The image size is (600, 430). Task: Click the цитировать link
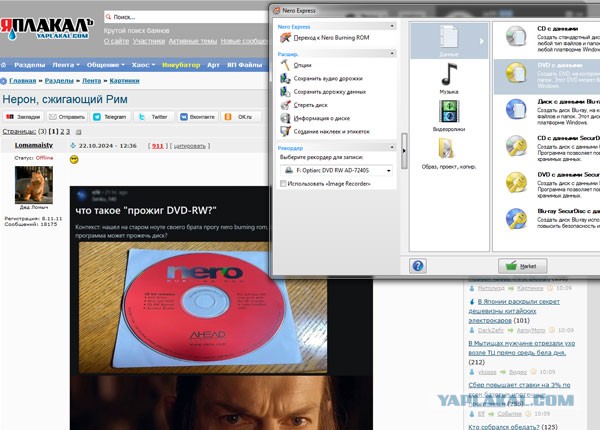190,146
